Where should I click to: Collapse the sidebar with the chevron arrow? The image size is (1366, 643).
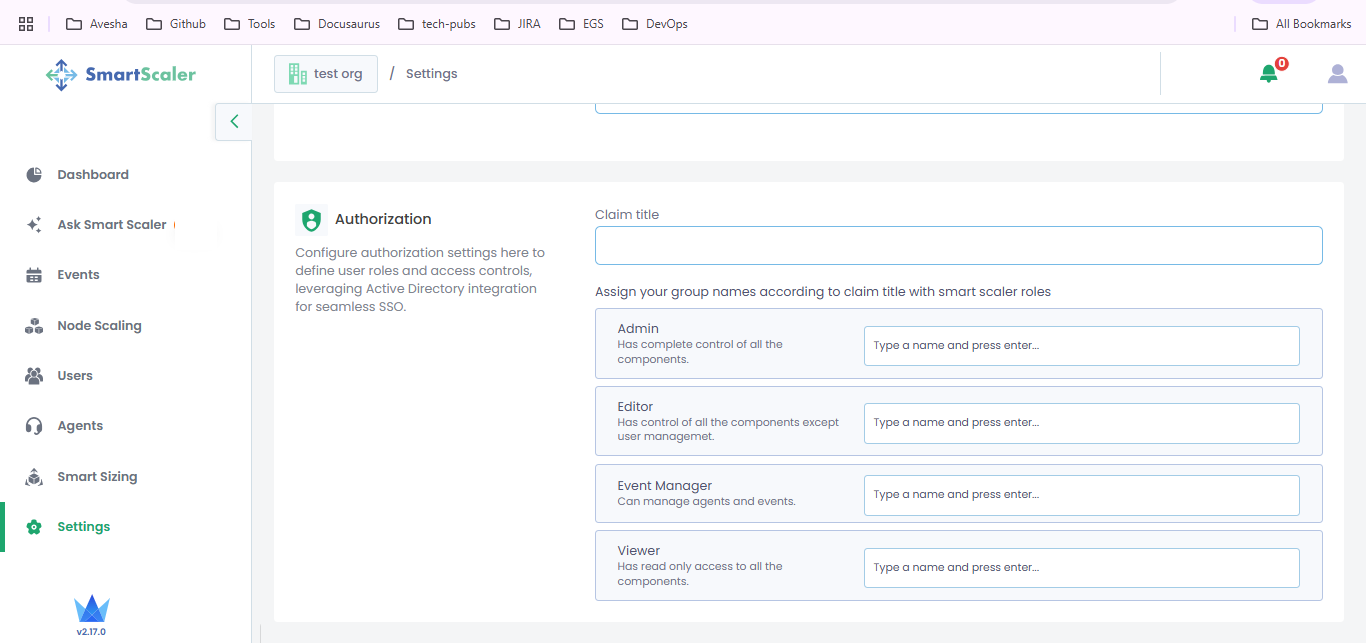(234, 122)
